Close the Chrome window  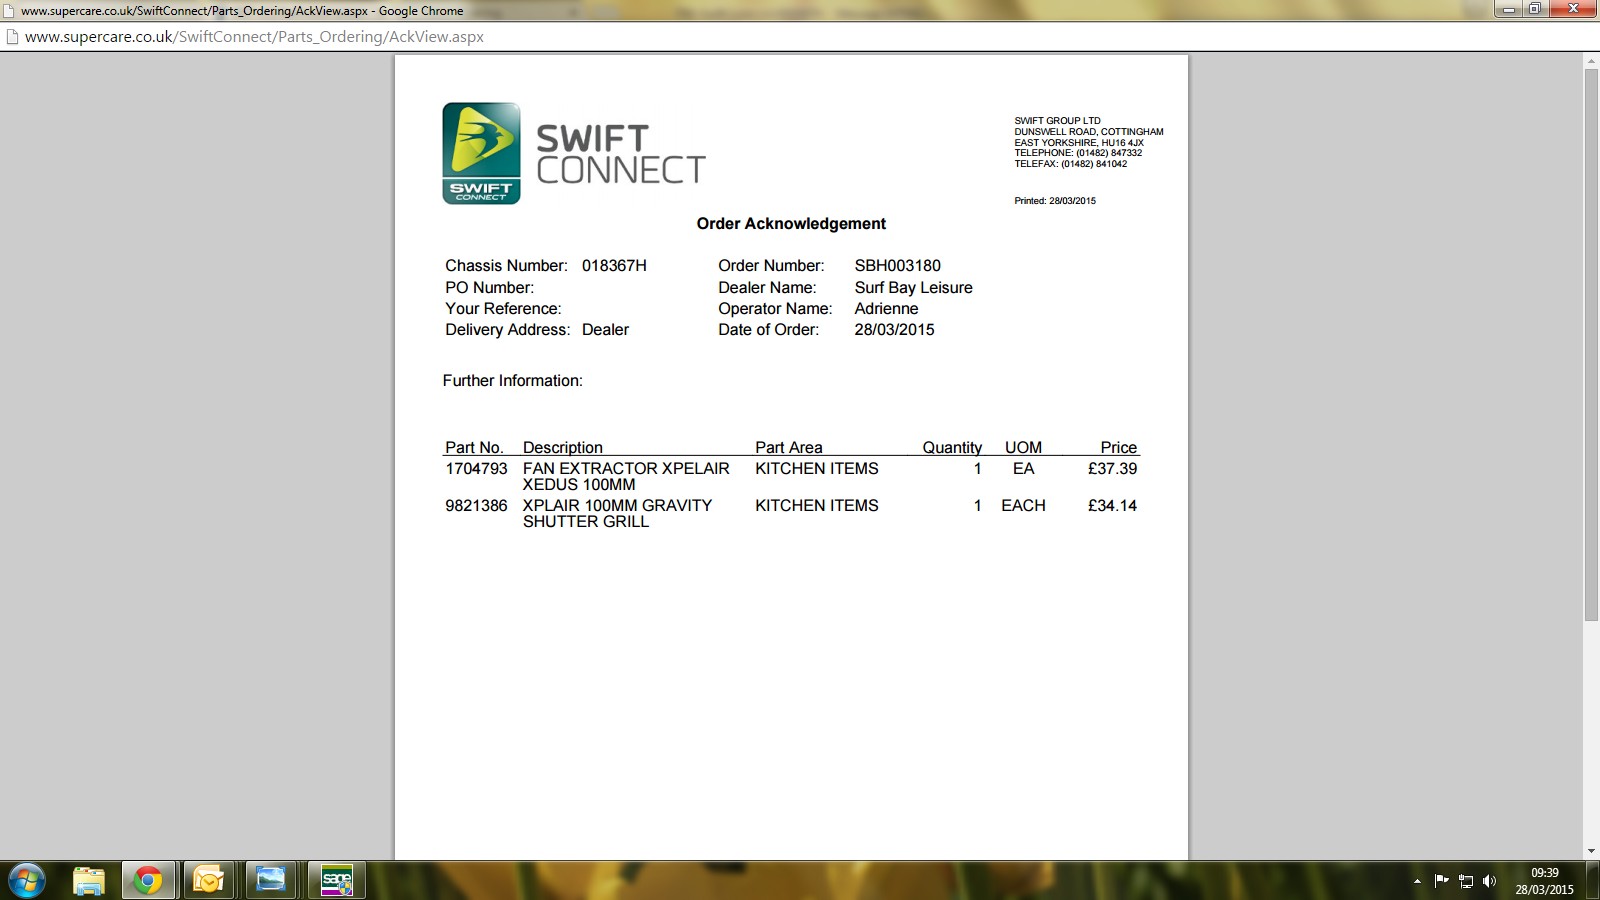[x=1572, y=9]
